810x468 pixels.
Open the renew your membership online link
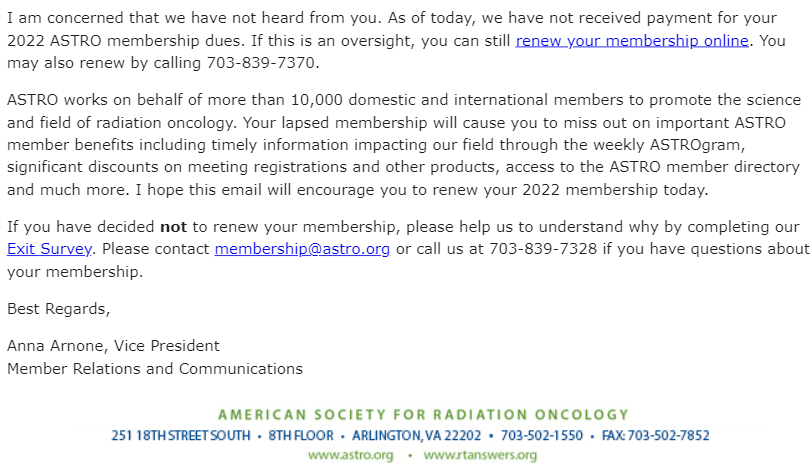coord(631,40)
